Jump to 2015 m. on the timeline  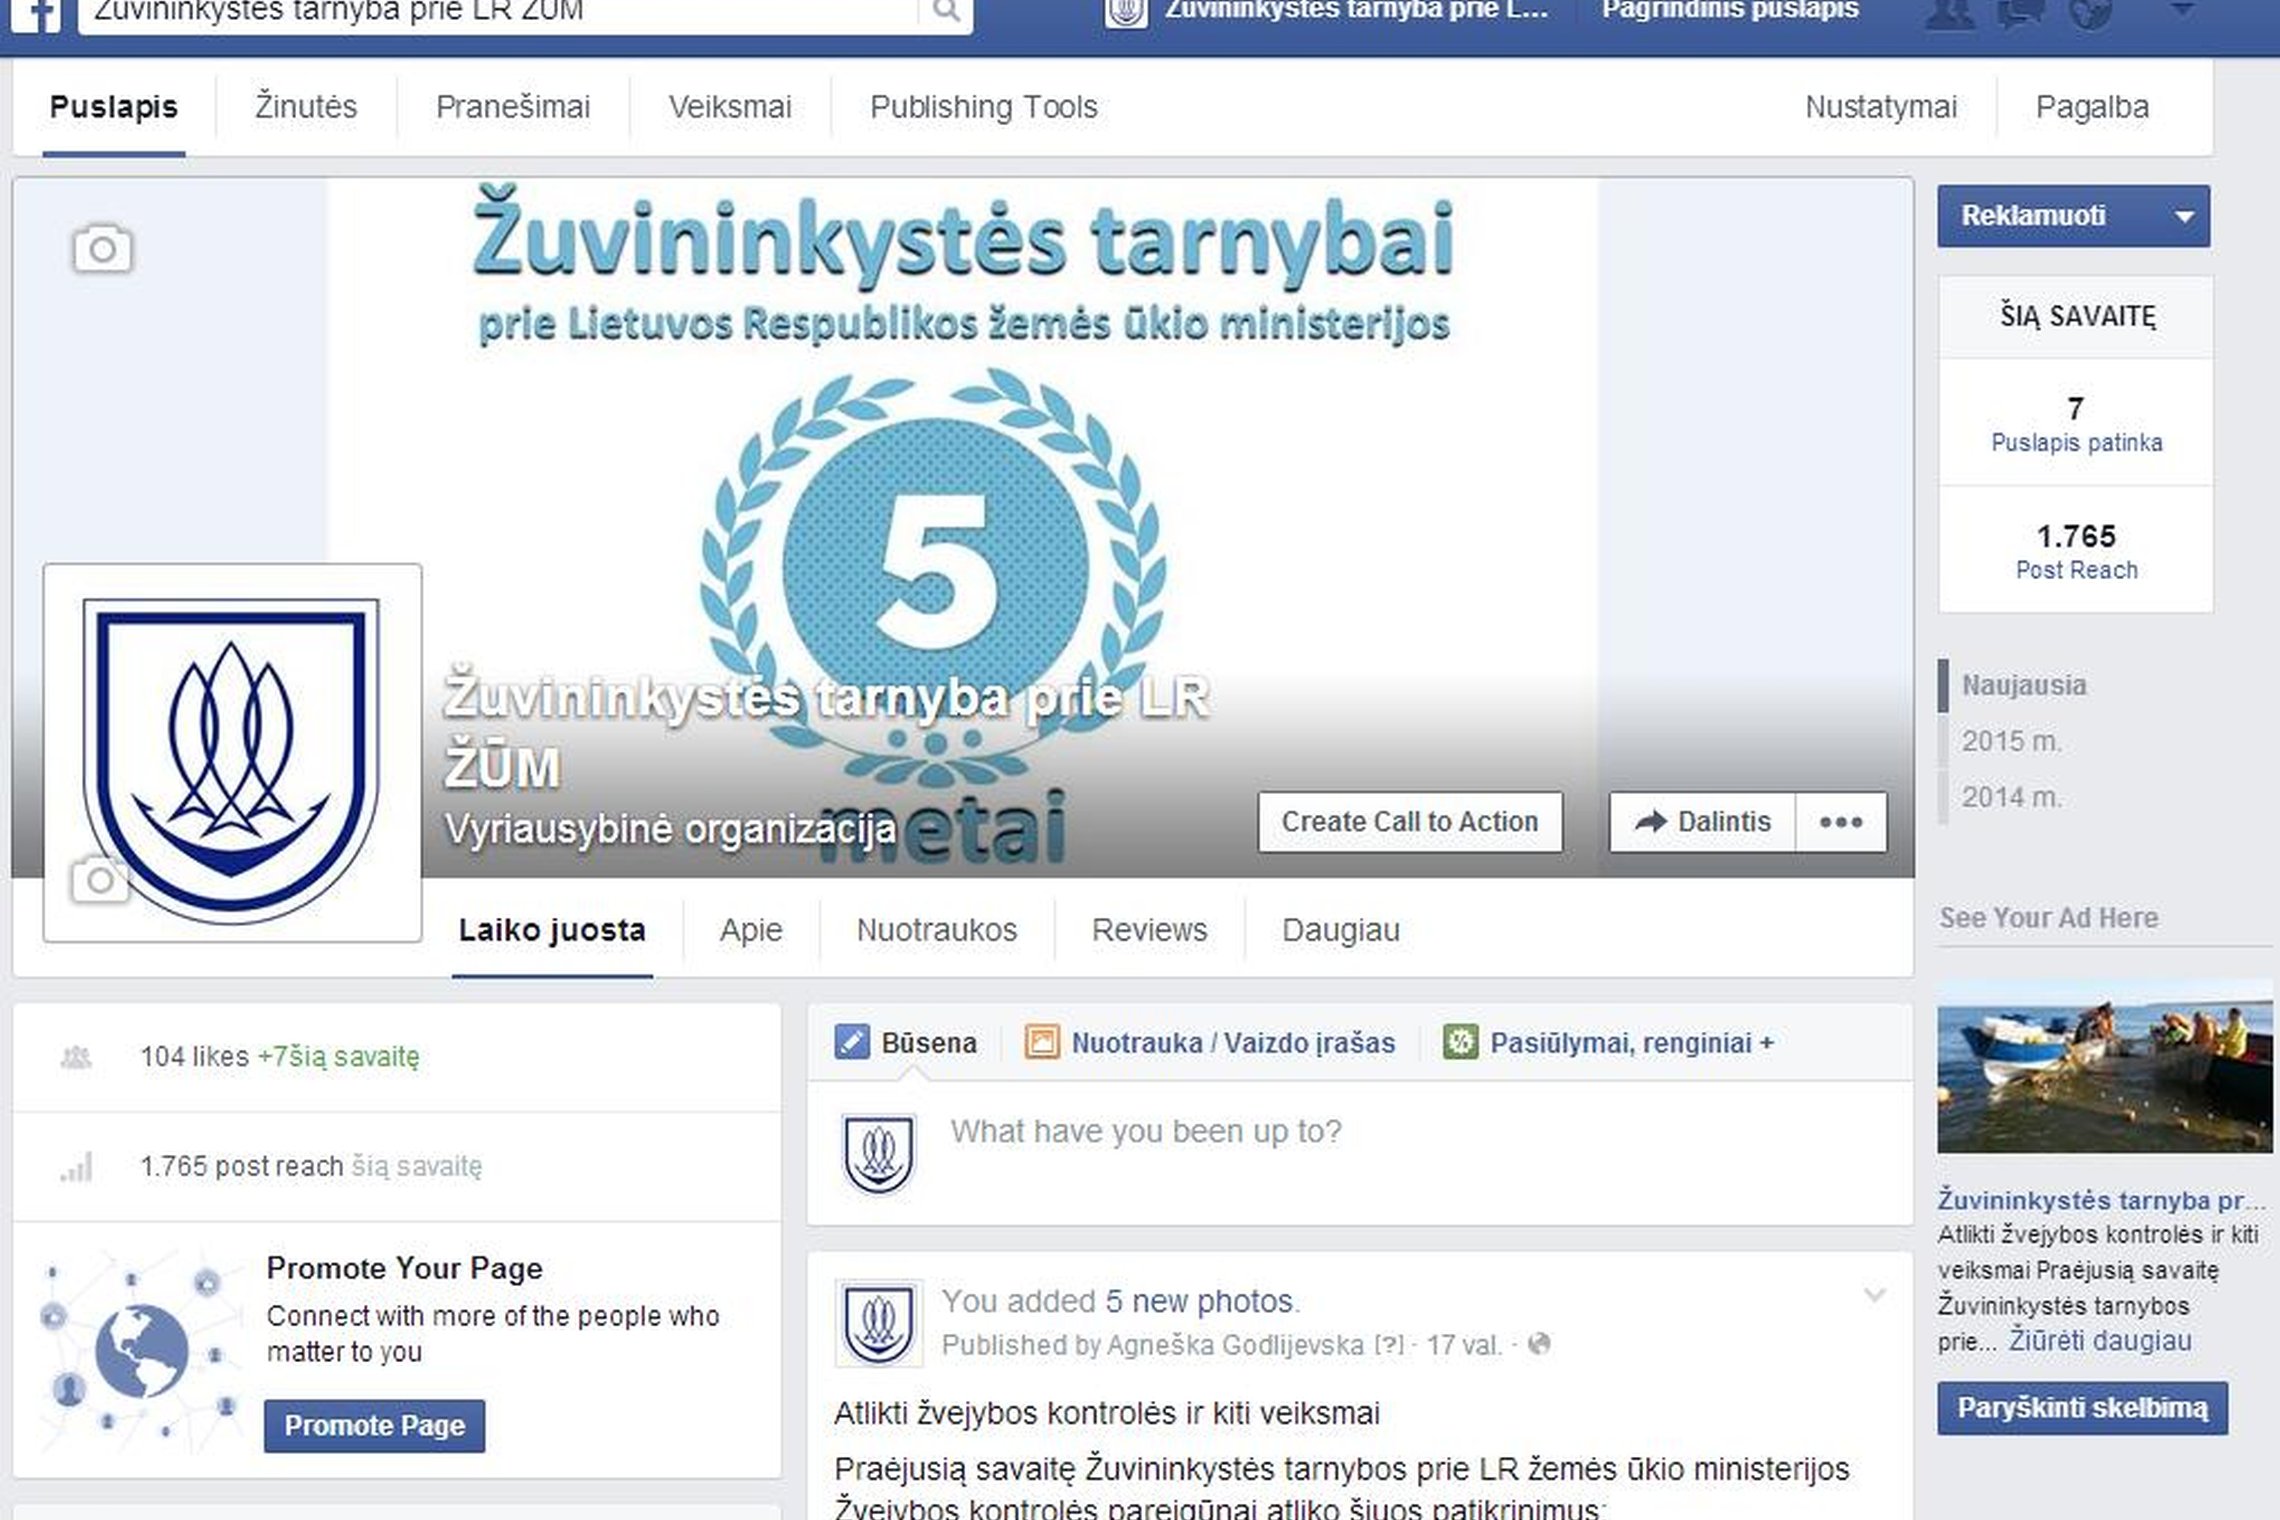pos(2011,742)
